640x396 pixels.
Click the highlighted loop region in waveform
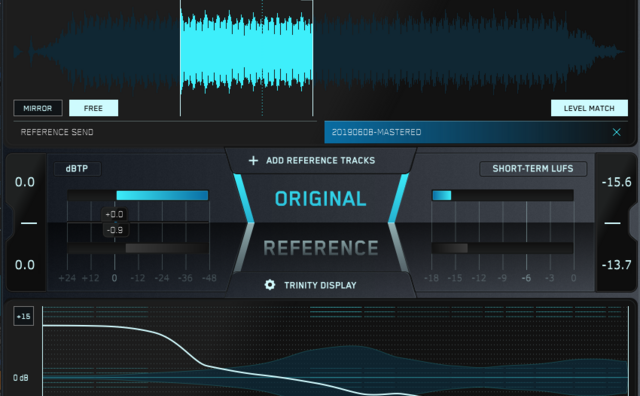click(x=247, y=52)
